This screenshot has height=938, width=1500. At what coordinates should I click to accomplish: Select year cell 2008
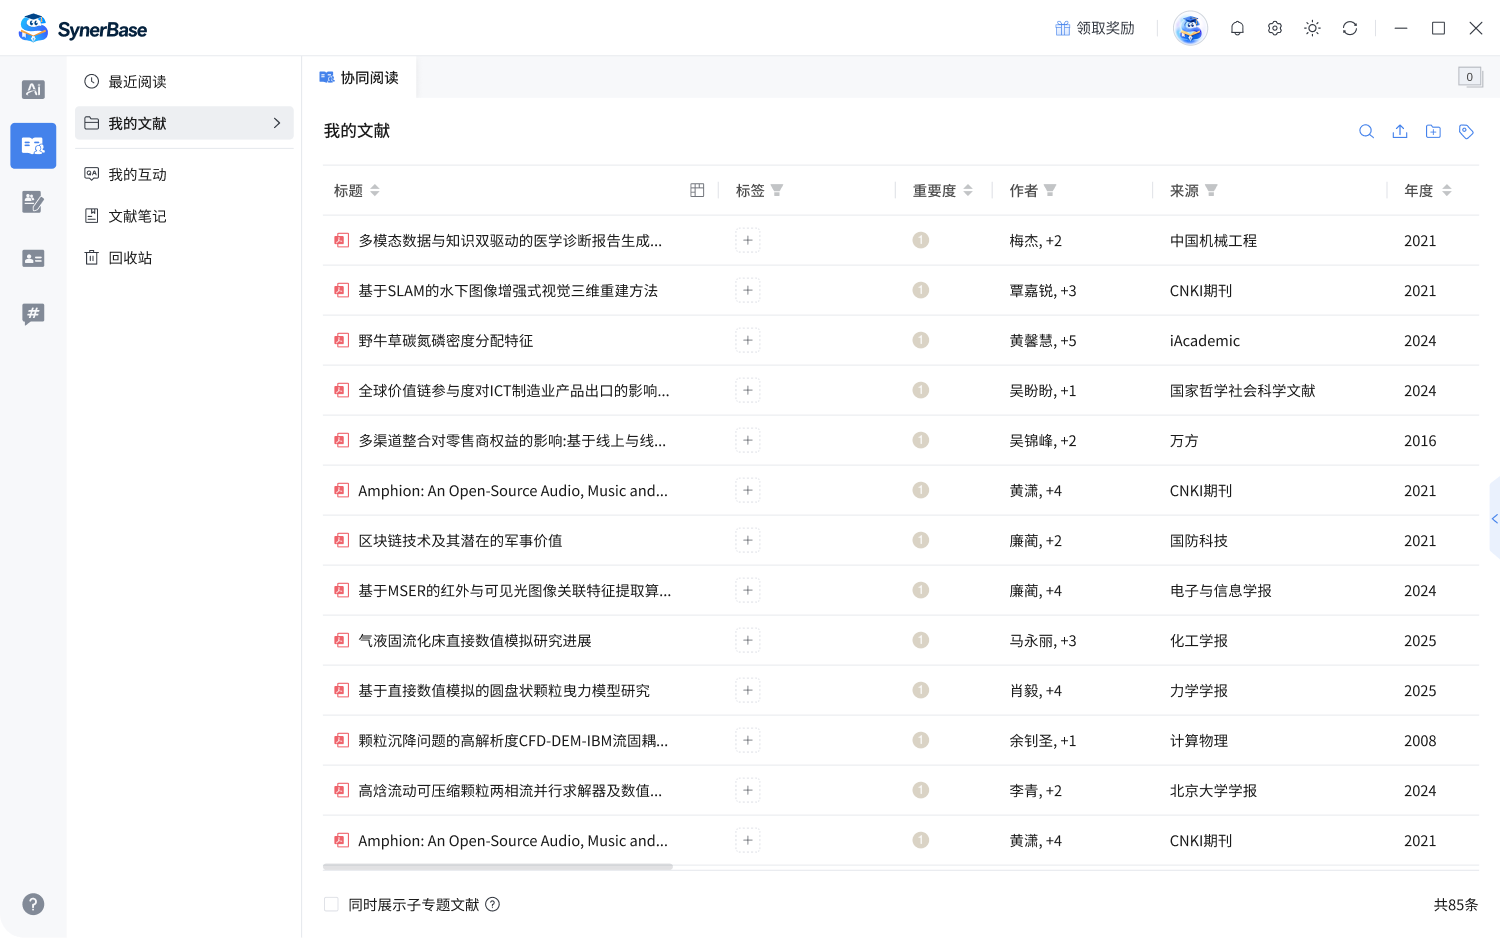tap(1420, 740)
